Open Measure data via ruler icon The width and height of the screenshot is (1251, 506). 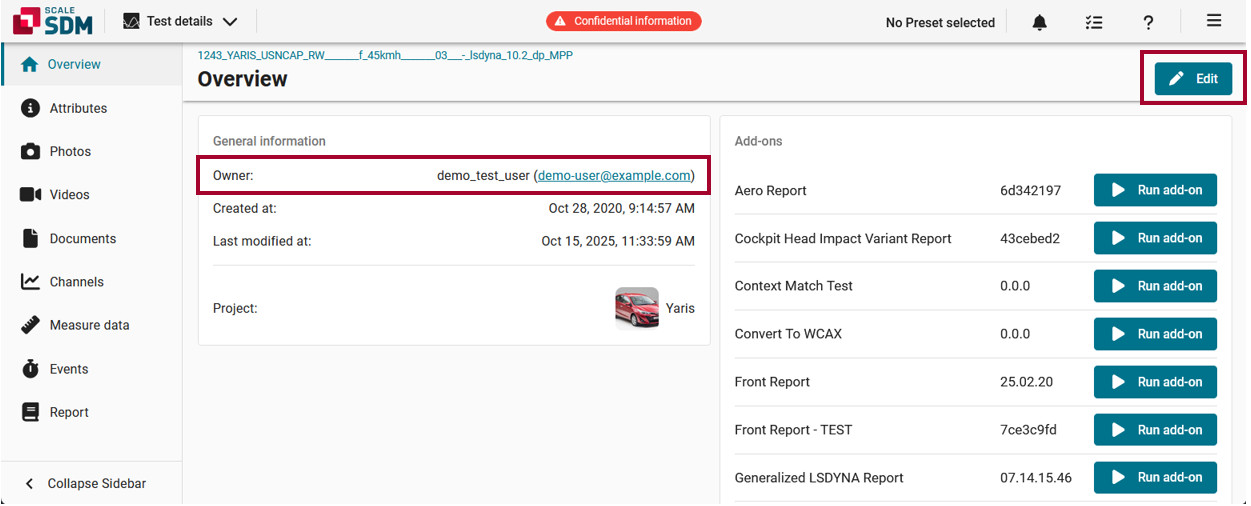pyautogui.click(x=31, y=326)
